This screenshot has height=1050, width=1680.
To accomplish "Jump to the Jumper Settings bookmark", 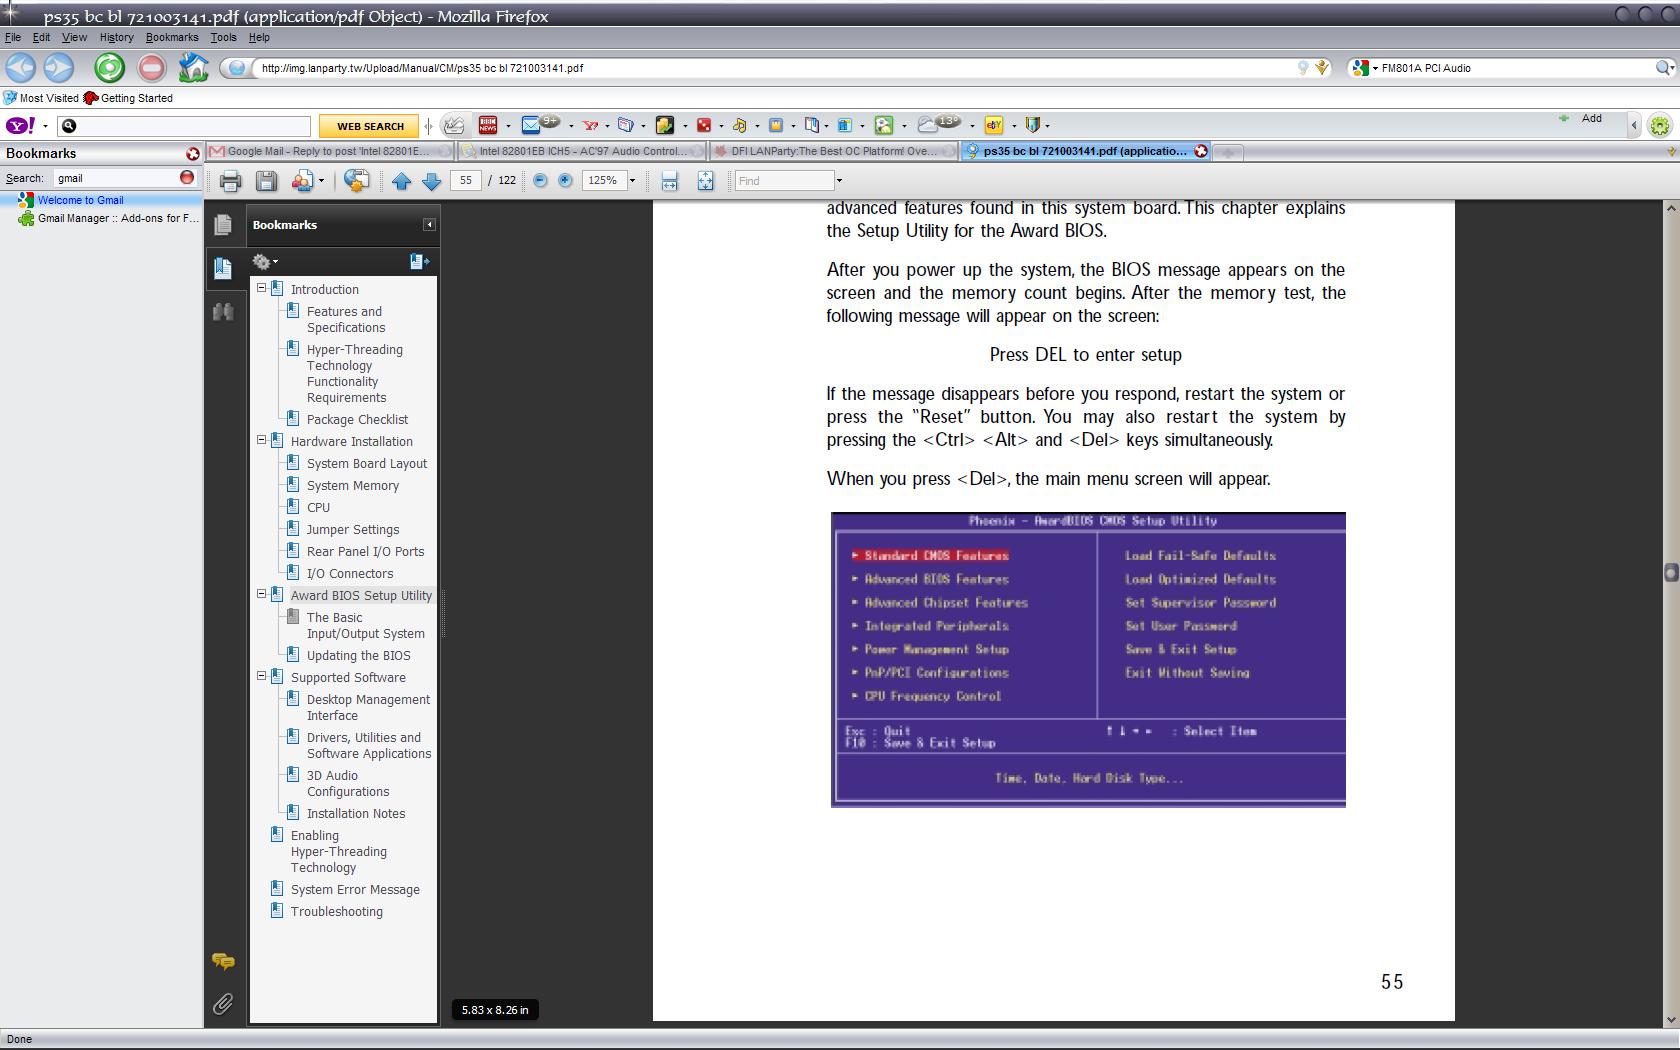I will (353, 529).
